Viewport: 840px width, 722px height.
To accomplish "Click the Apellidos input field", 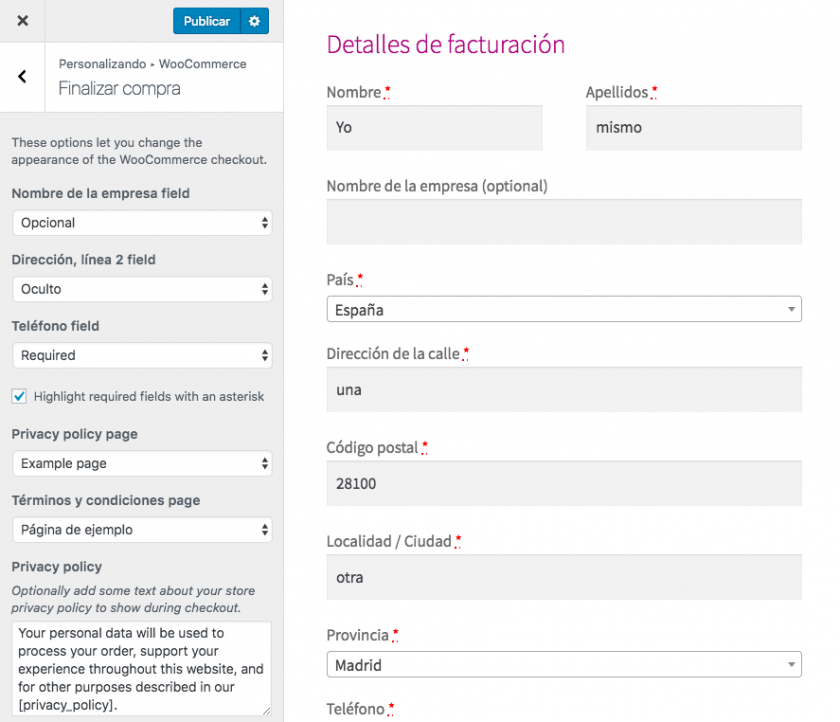I will [693, 128].
